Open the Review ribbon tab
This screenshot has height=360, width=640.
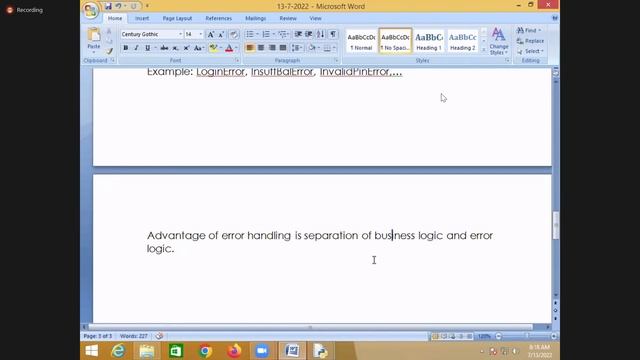(288, 18)
